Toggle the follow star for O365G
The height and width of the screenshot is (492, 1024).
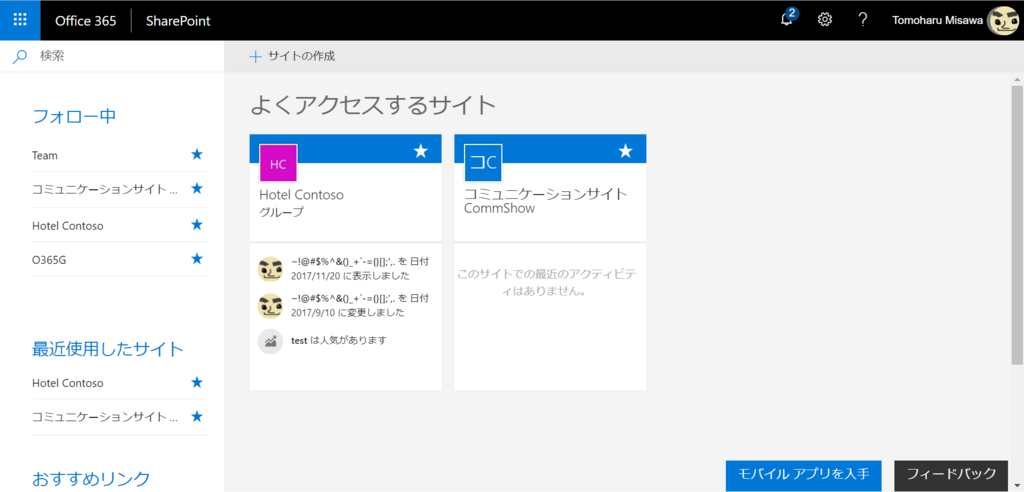[x=197, y=259]
